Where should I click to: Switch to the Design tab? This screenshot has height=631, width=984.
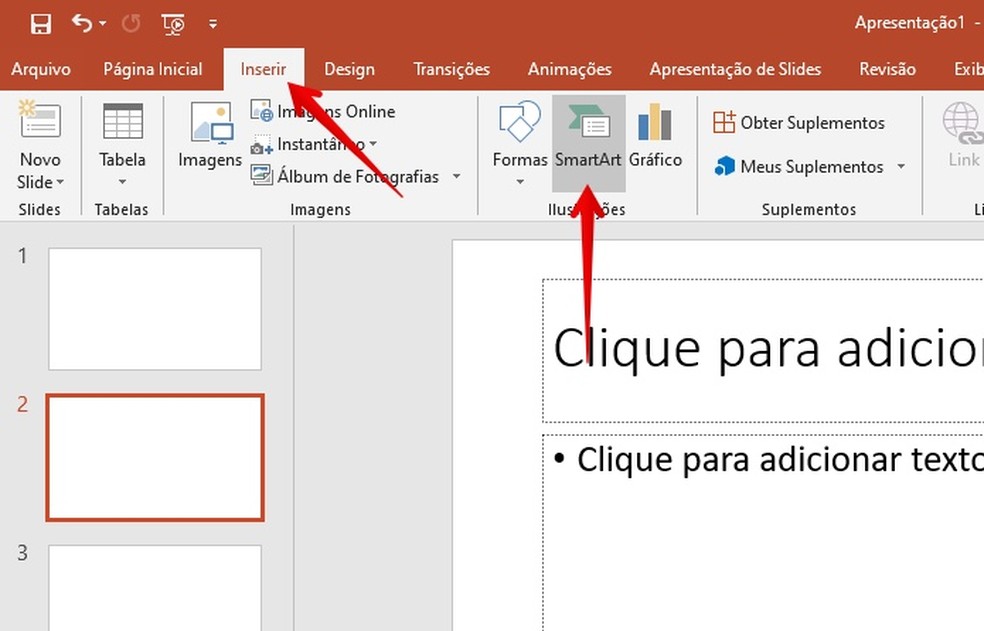(x=349, y=69)
